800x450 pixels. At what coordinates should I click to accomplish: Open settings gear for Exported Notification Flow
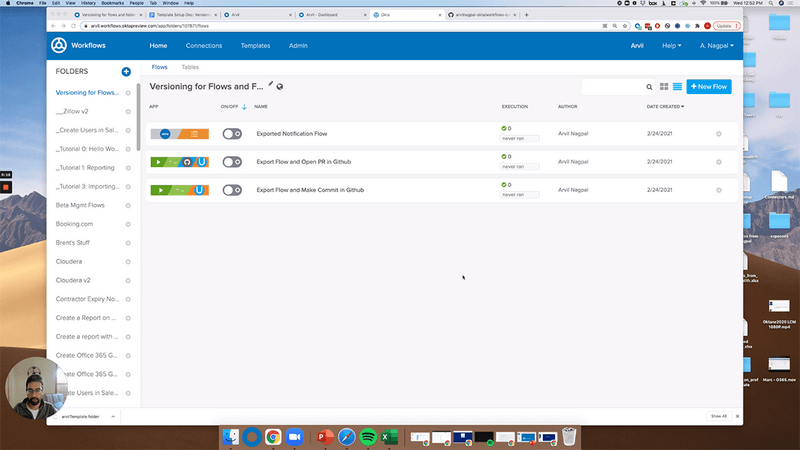[719, 134]
